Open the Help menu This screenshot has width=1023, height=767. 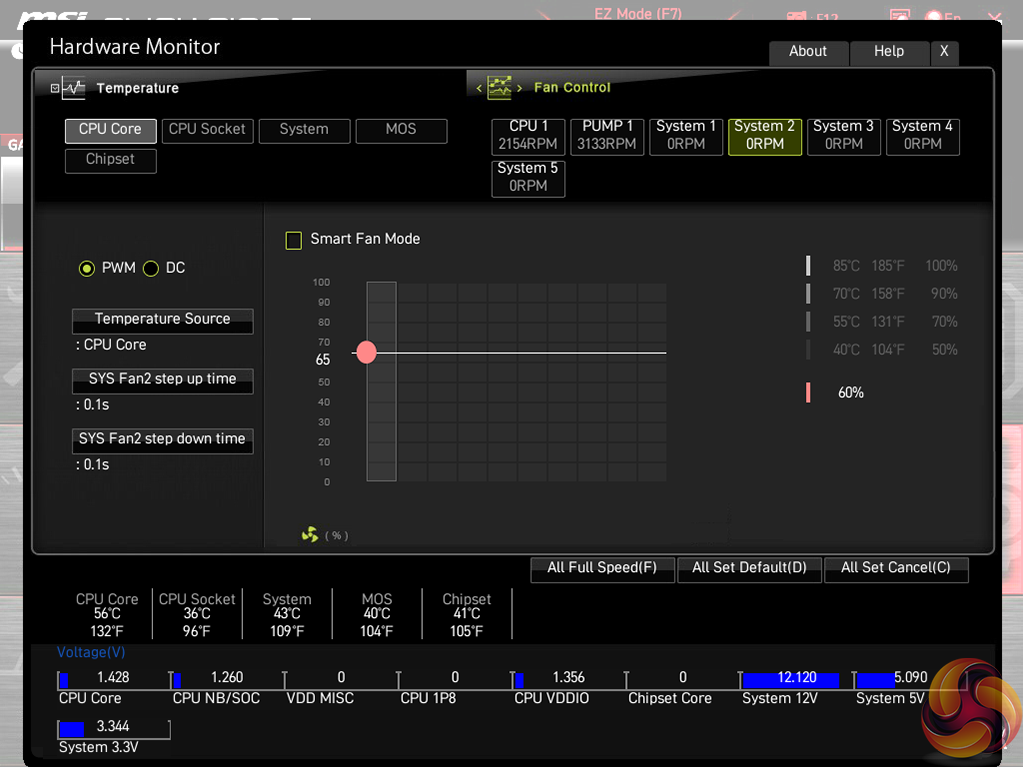(x=888, y=52)
